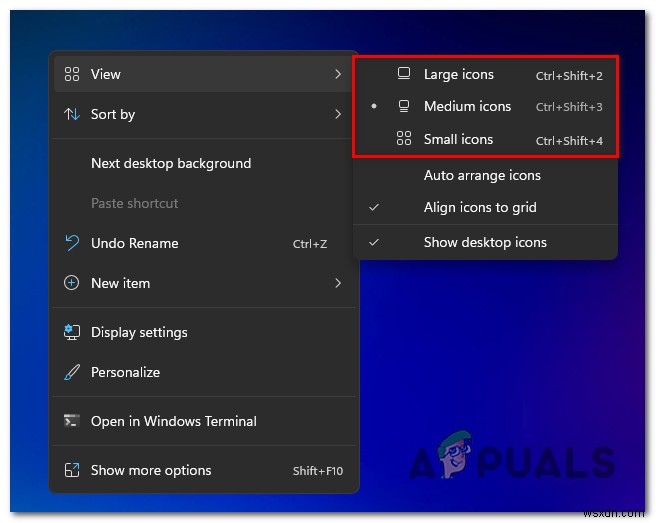Toggle Align icons to grid checkmark
The width and height of the screenshot is (656, 523).
click(374, 207)
